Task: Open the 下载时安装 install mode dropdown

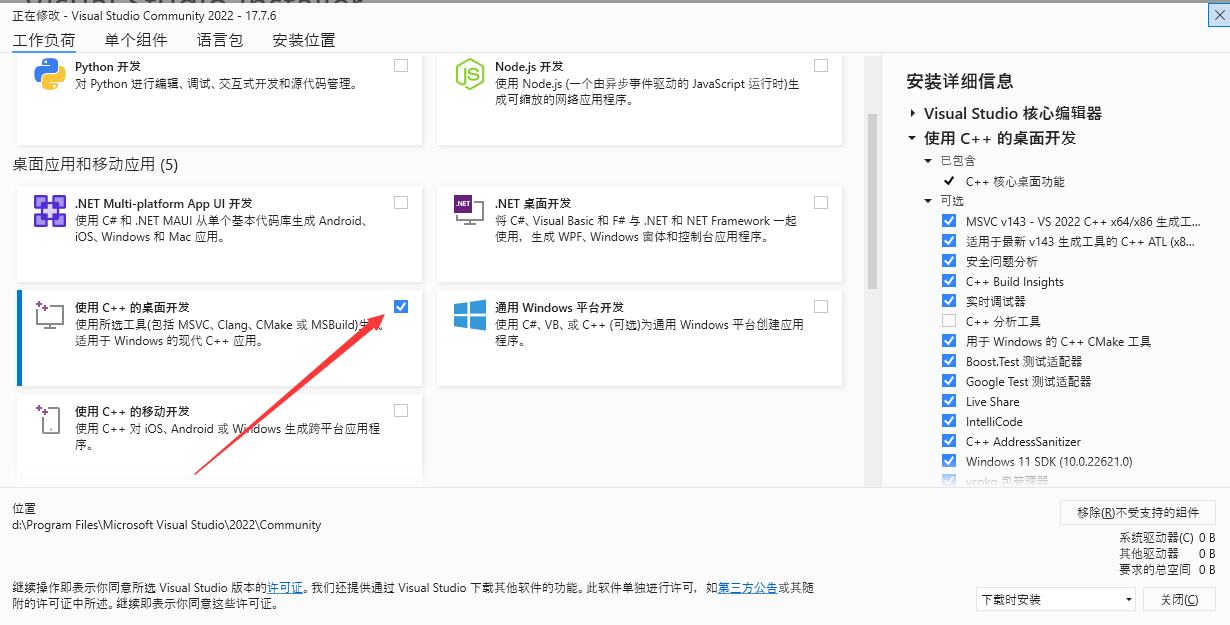Action: [x=1056, y=600]
